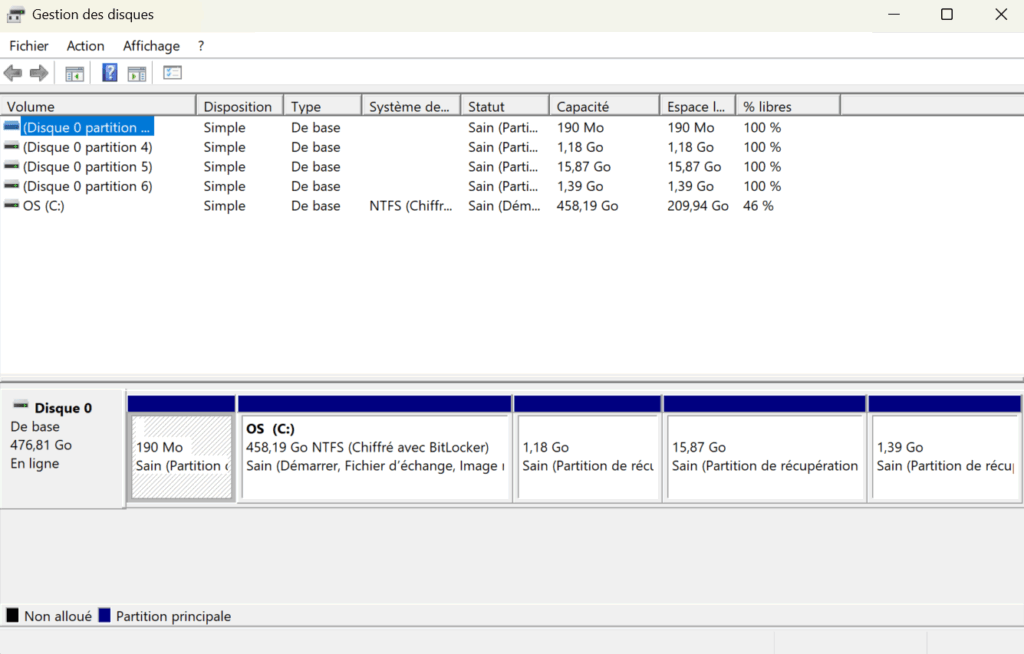Select the (Disque 0 partition 5) volume
This screenshot has width=1024, height=654.
coord(88,167)
